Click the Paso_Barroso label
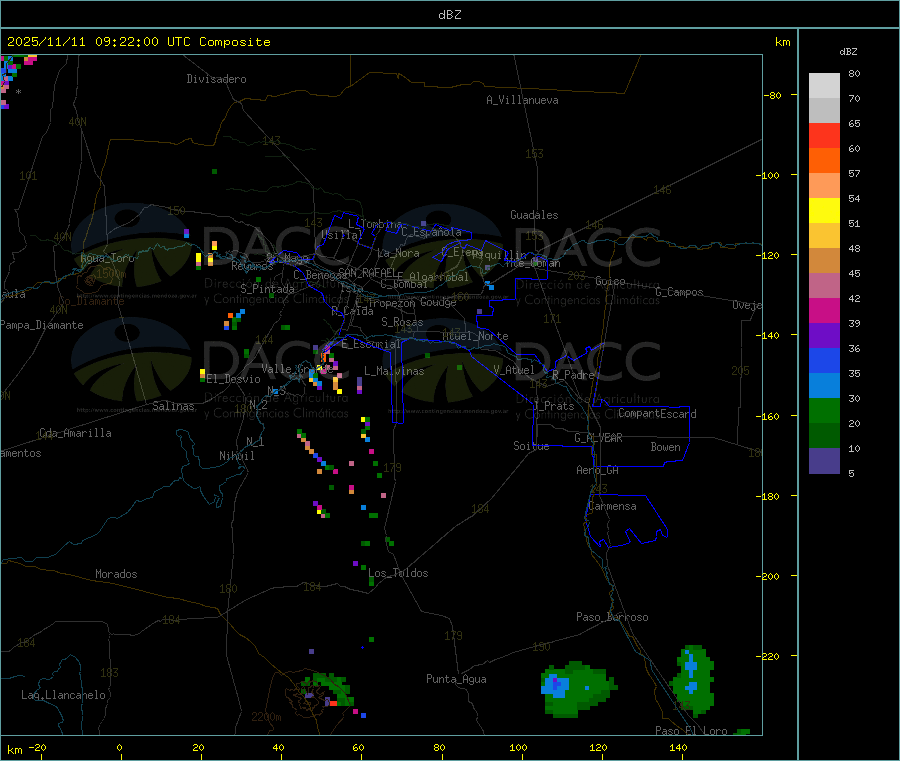 pyautogui.click(x=612, y=617)
